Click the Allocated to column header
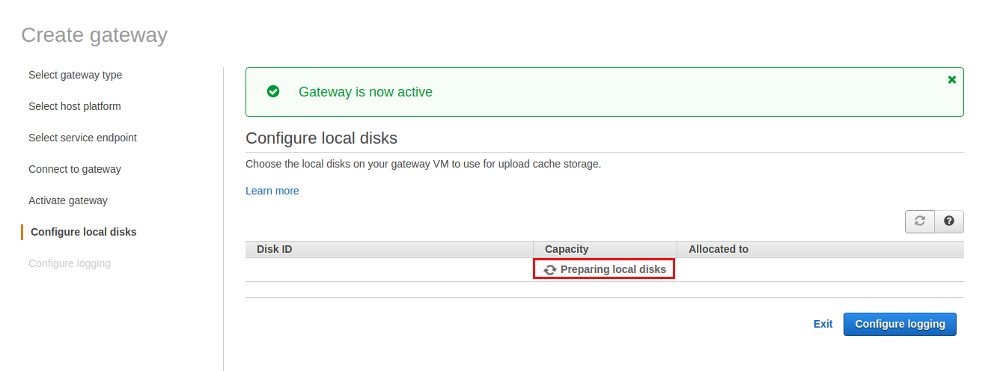1000x371 pixels. [x=718, y=249]
